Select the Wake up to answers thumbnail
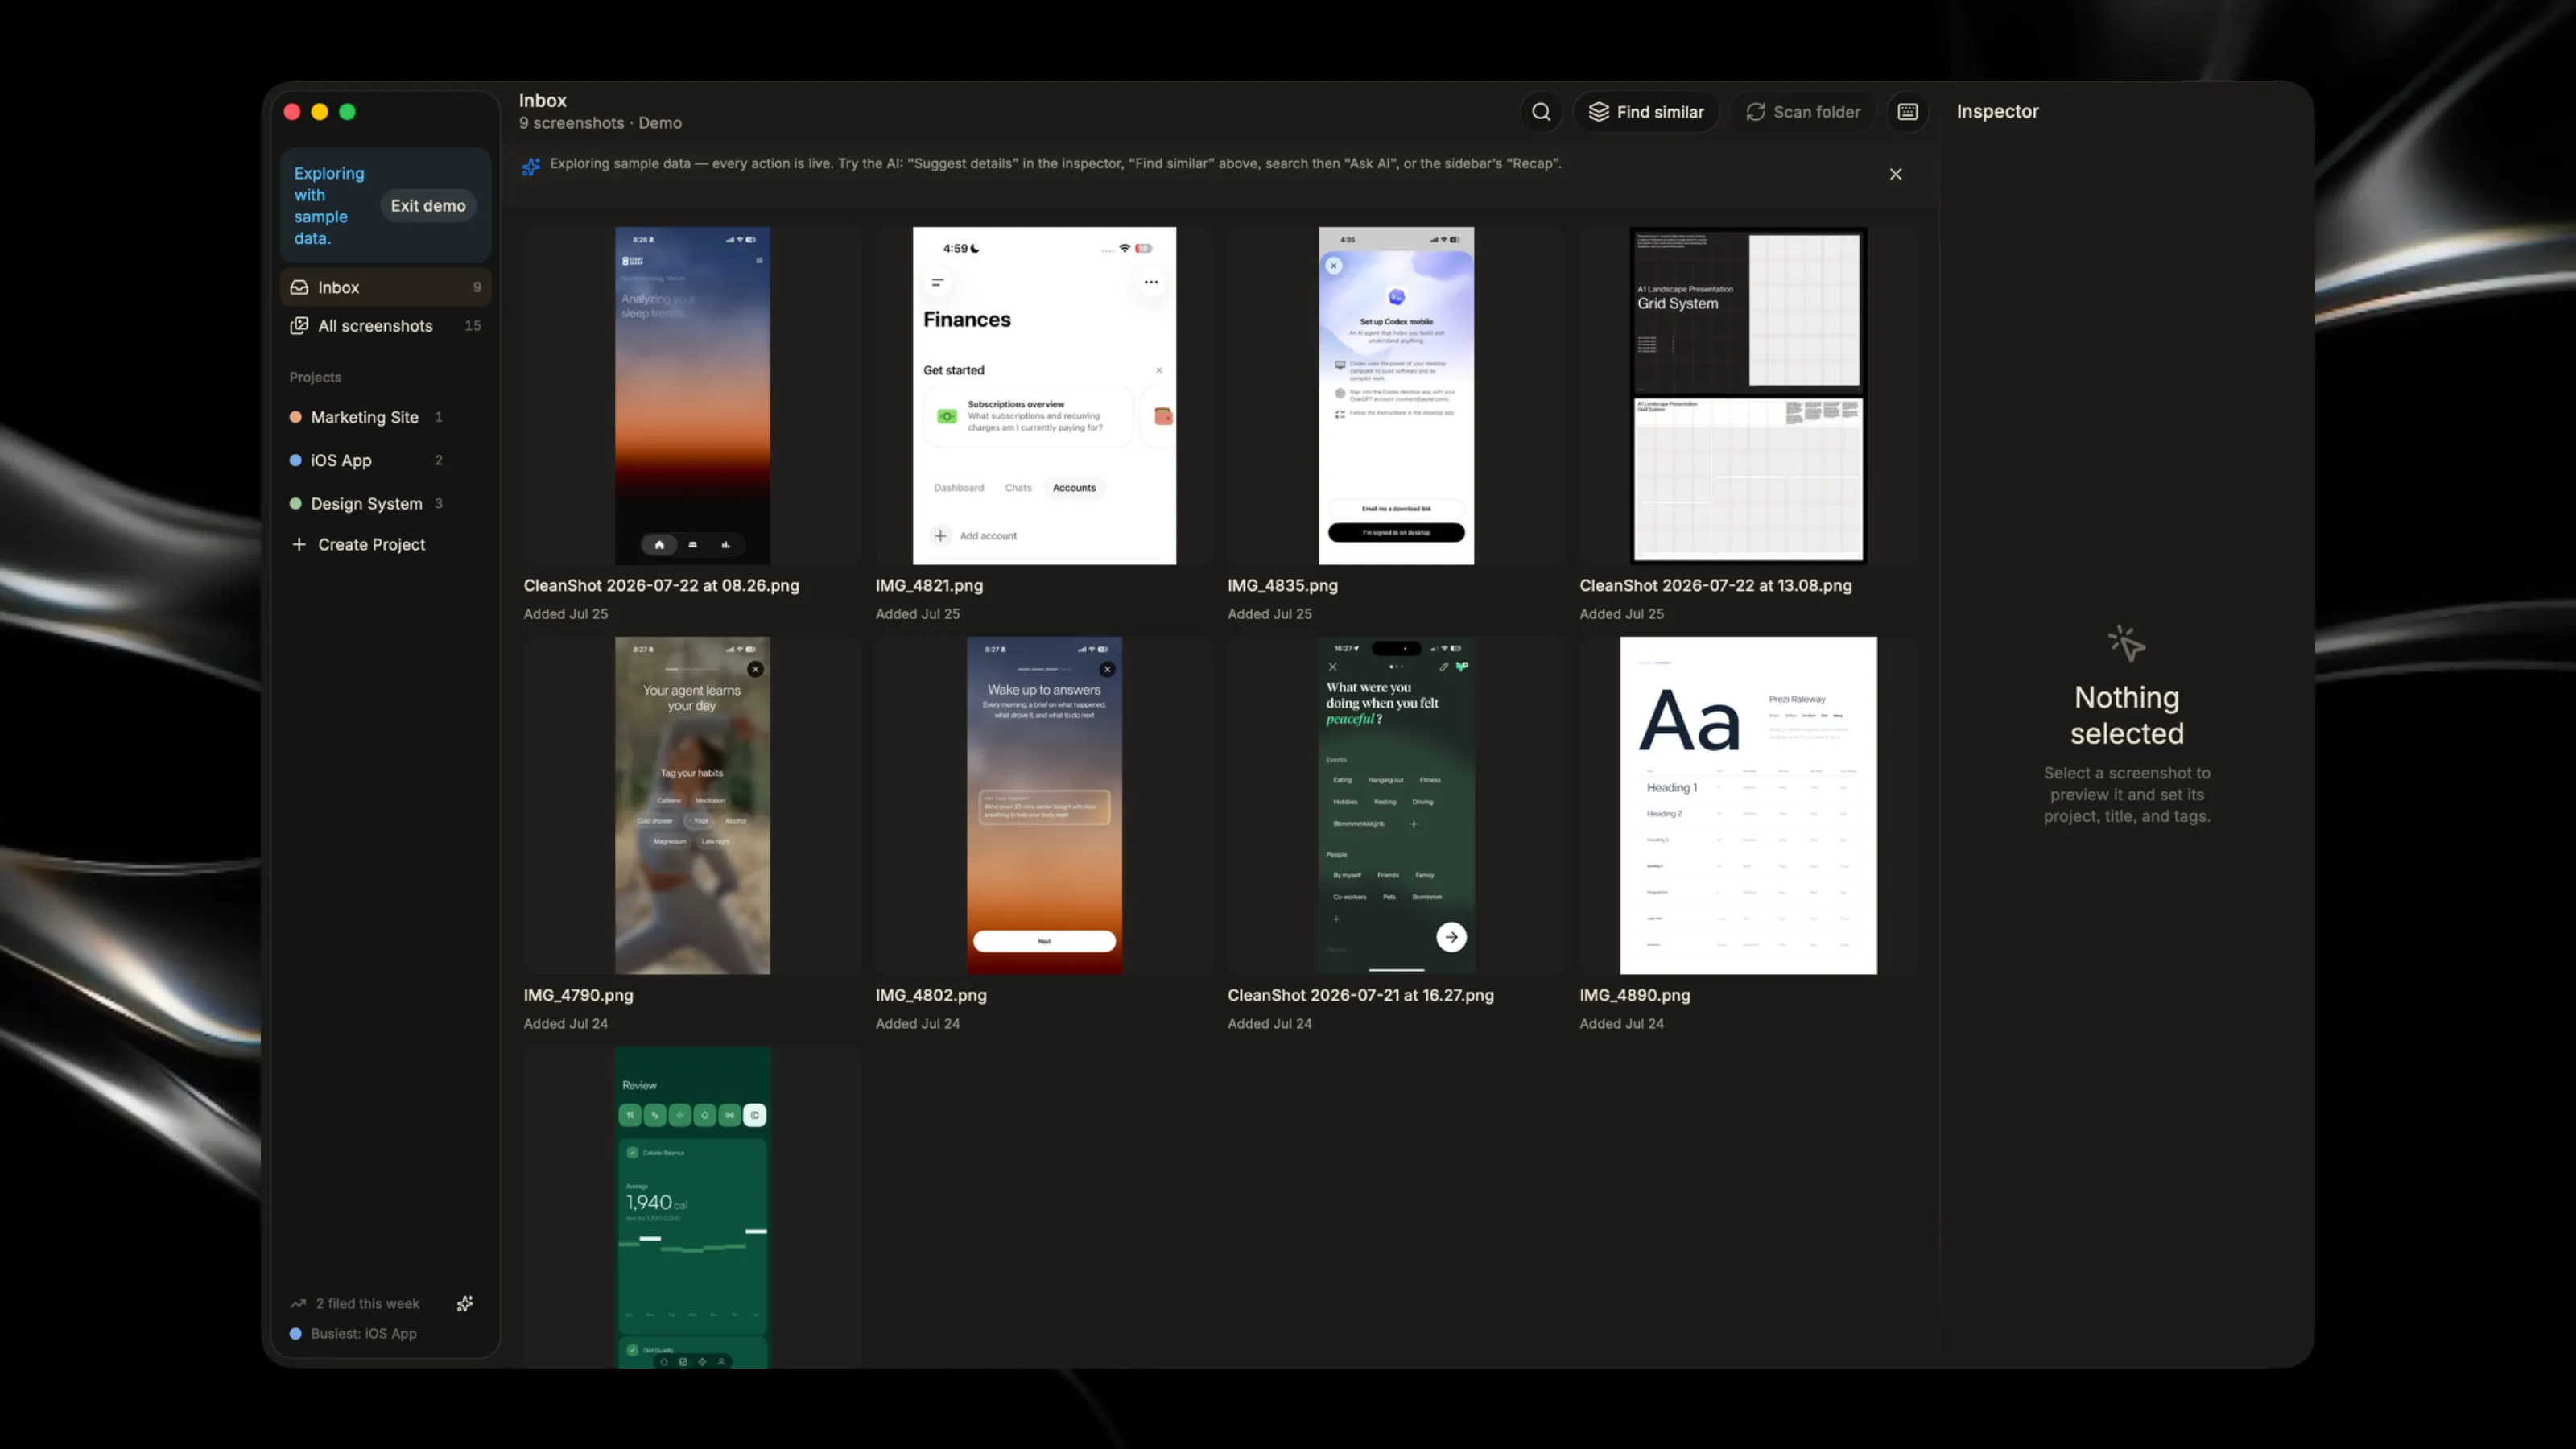 (x=1044, y=806)
